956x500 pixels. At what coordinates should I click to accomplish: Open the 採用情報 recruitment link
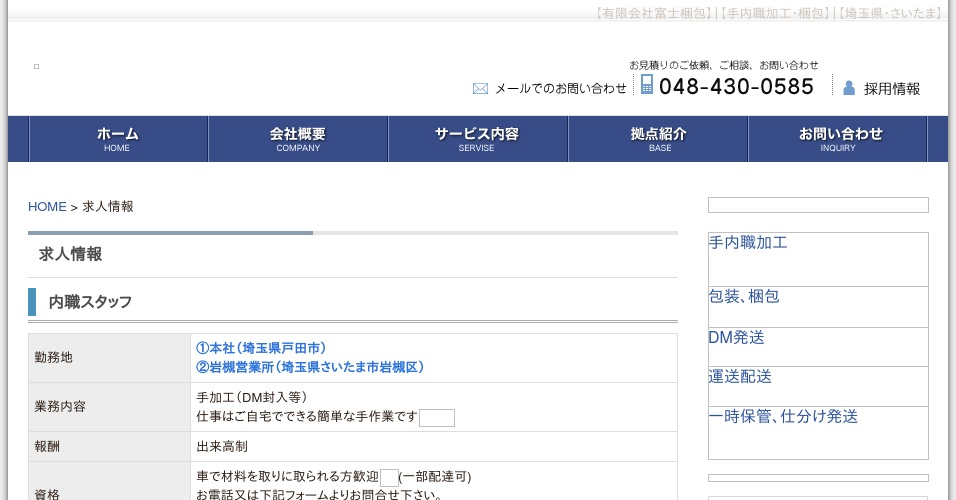coord(892,88)
